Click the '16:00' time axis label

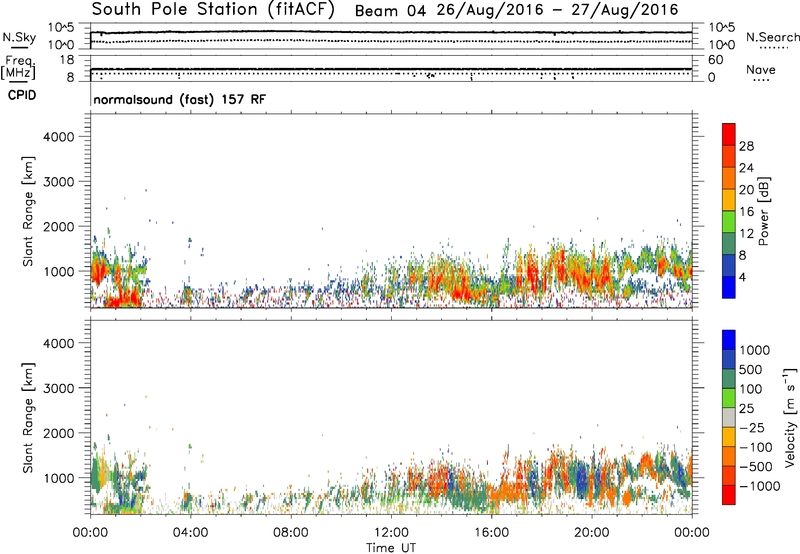click(x=491, y=533)
